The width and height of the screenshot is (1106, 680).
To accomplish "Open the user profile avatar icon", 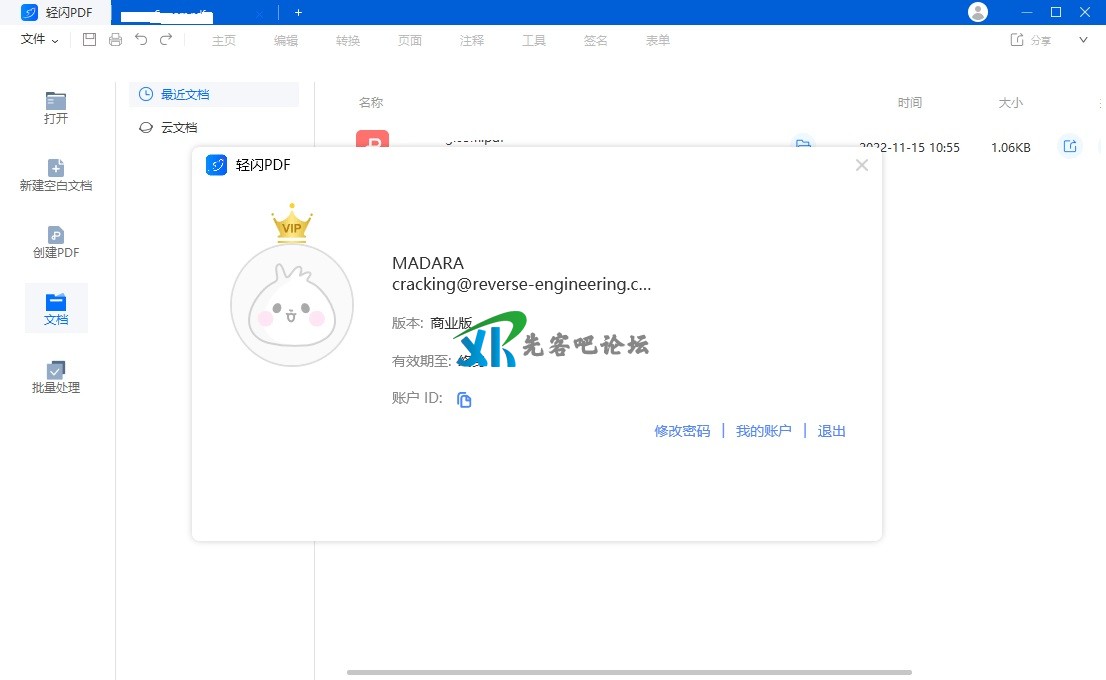I will tap(978, 12).
